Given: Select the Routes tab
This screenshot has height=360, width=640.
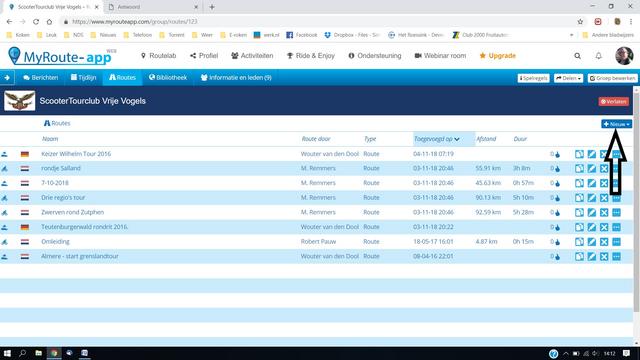Looking at the screenshot, I should [x=122, y=78].
